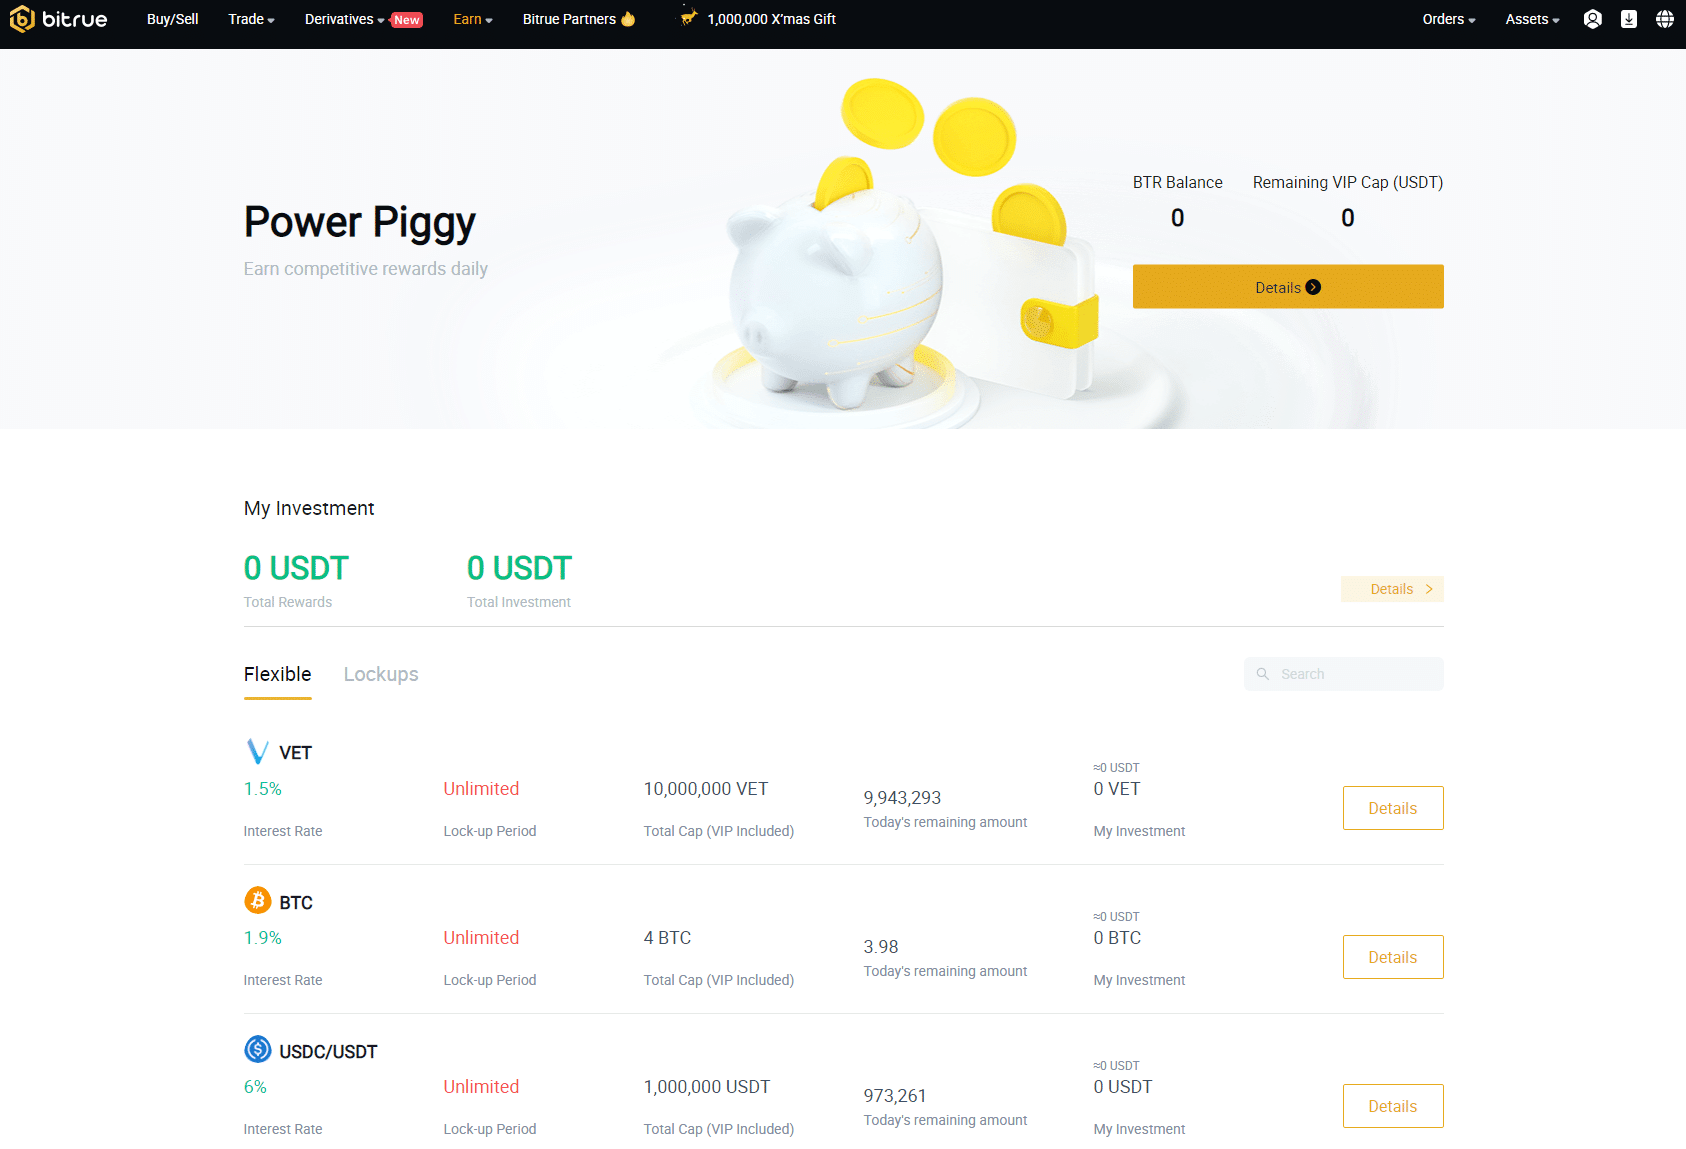Click the New badge on Derivatives

pyautogui.click(x=406, y=20)
